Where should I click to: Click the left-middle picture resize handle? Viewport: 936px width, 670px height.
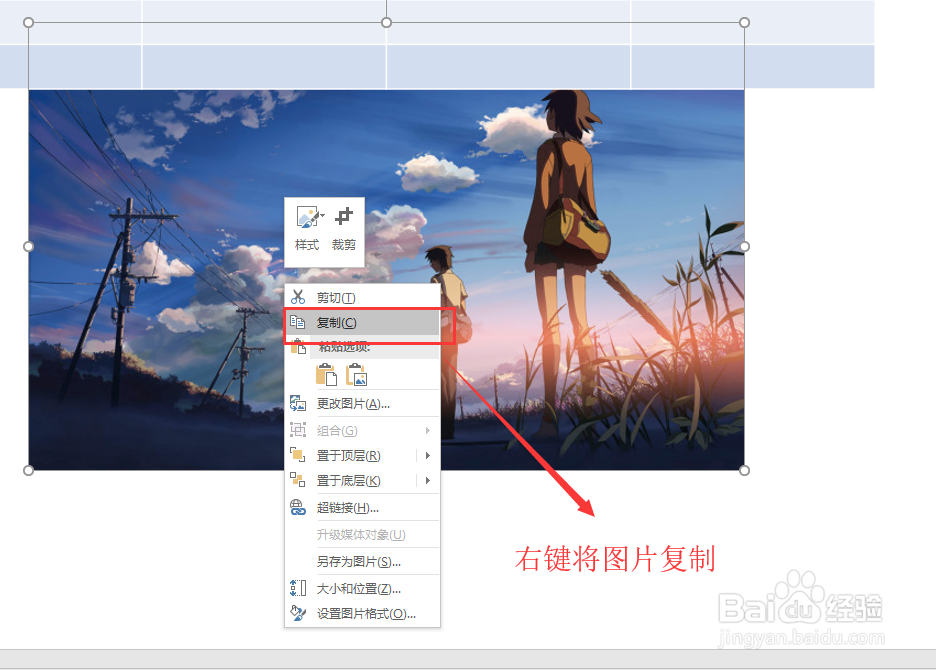click(x=28, y=247)
